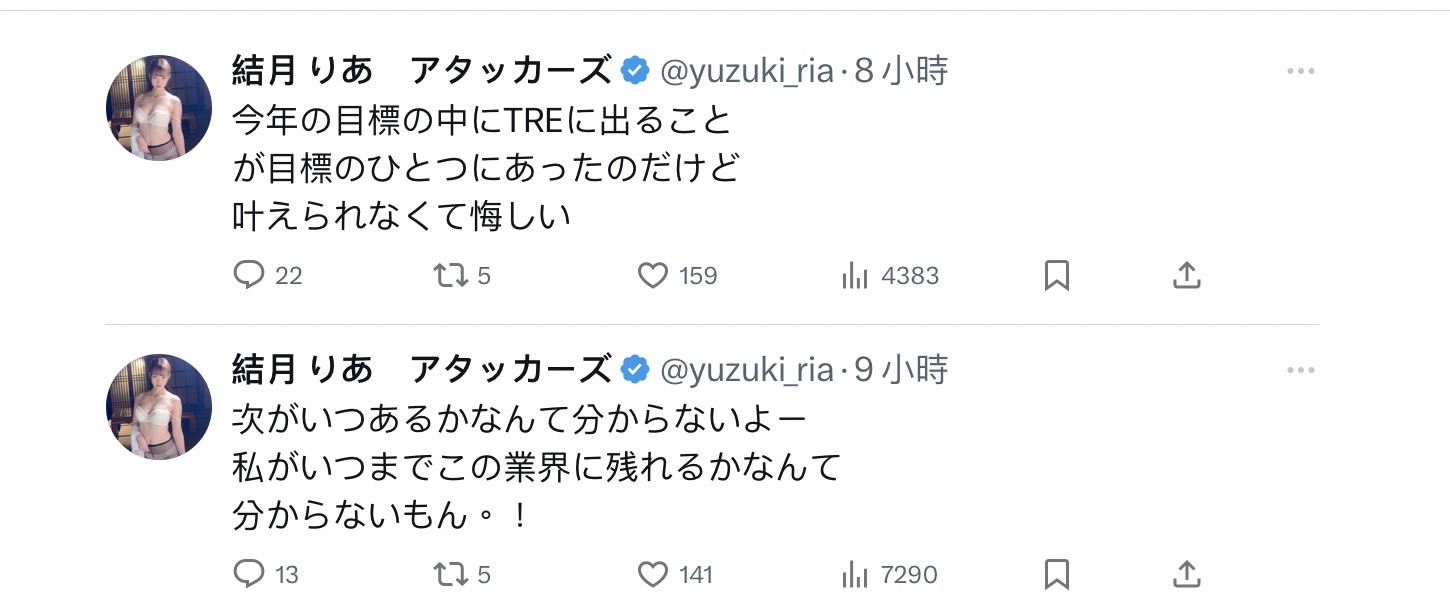Open profile picture on second tweet
1450x615 pixels.
pyautogui.click(x=159, y=407)
